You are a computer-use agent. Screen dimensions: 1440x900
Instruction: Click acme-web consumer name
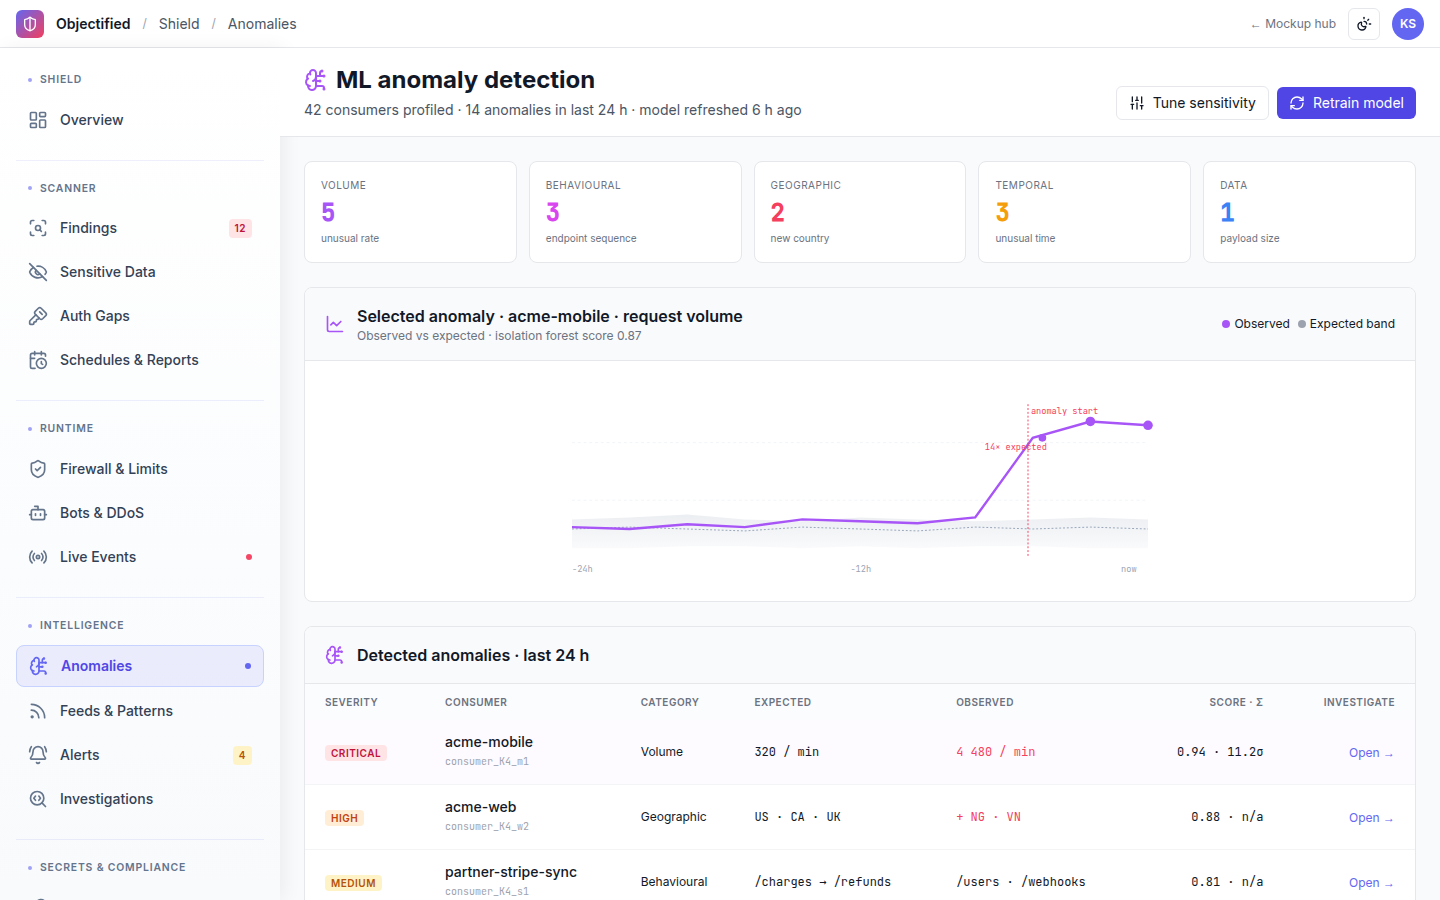[481, 807]
